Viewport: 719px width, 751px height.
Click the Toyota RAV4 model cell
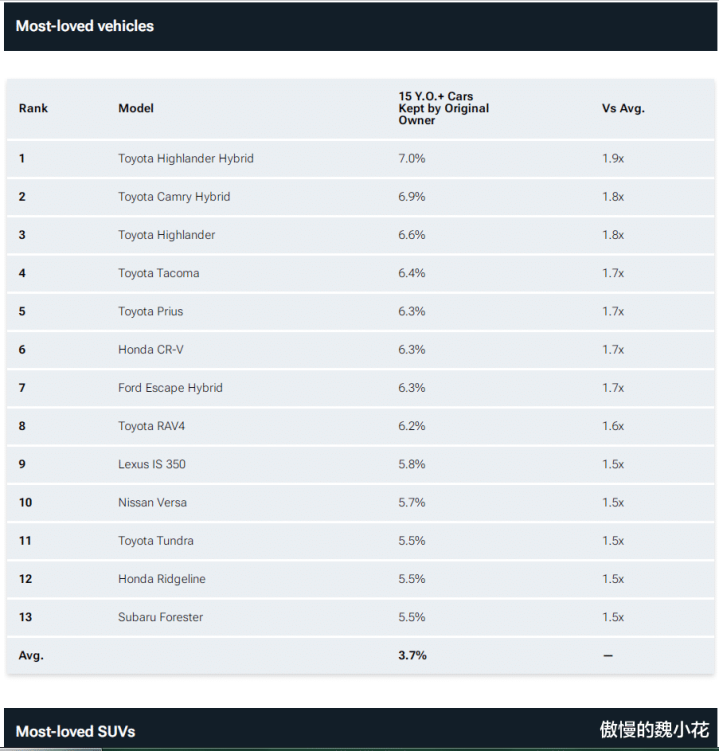[151, 426]
